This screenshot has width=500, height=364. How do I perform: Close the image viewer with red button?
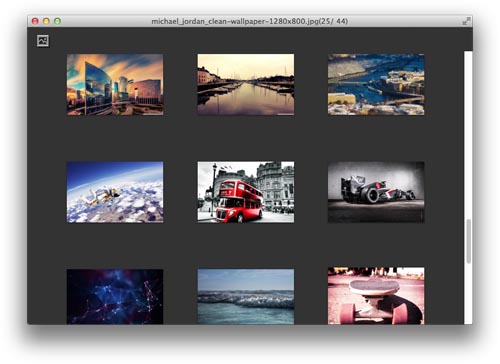click(35, 21)
